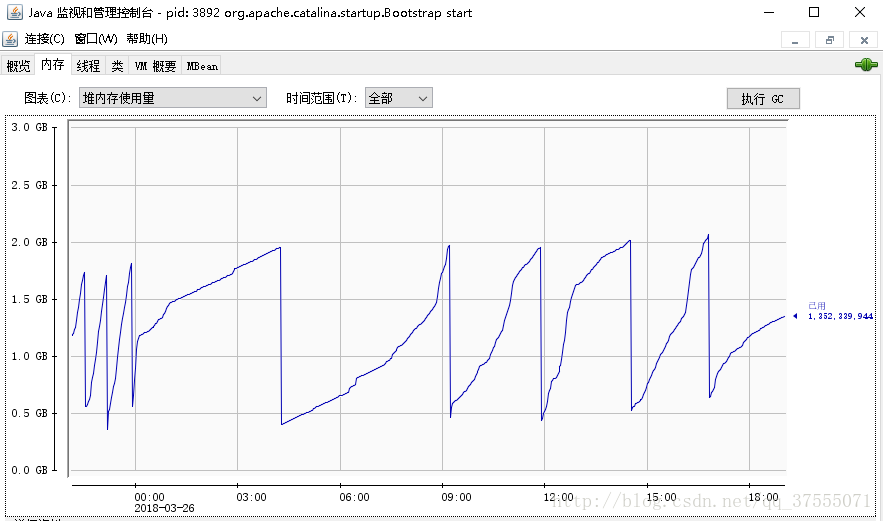Screen dimensions: 883x521
Task: Maximize the main JConsole window
Action: 814,12
